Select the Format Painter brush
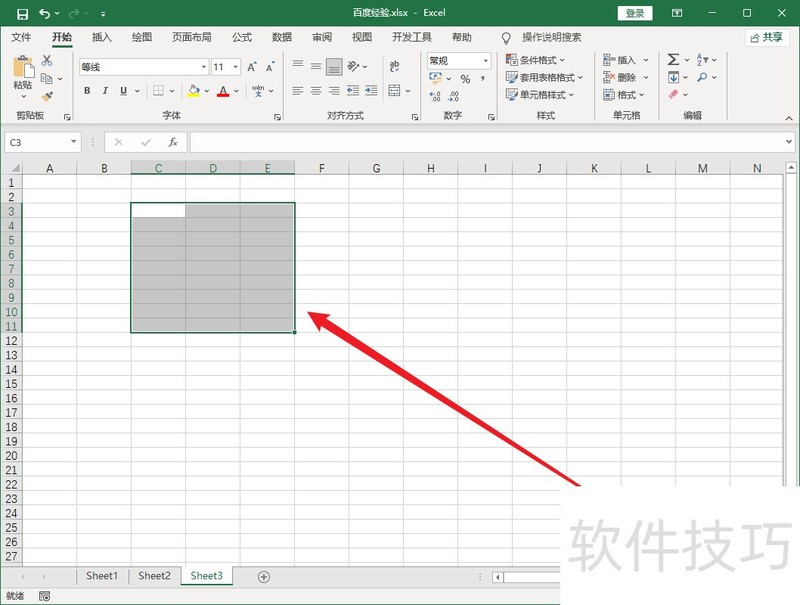 pyautogui.click(x=47, y=96)
